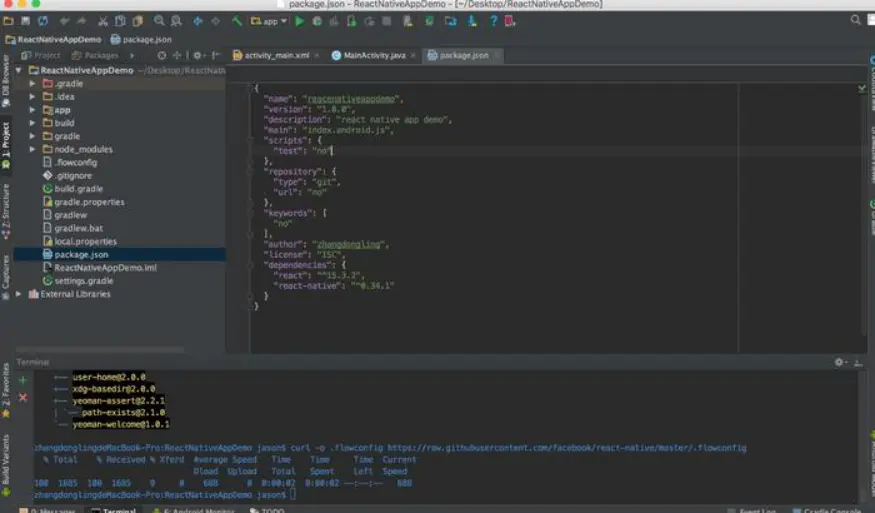Click the Find magnifier toolbar icon
Screen dimensions: 875x513
point(159,21)
